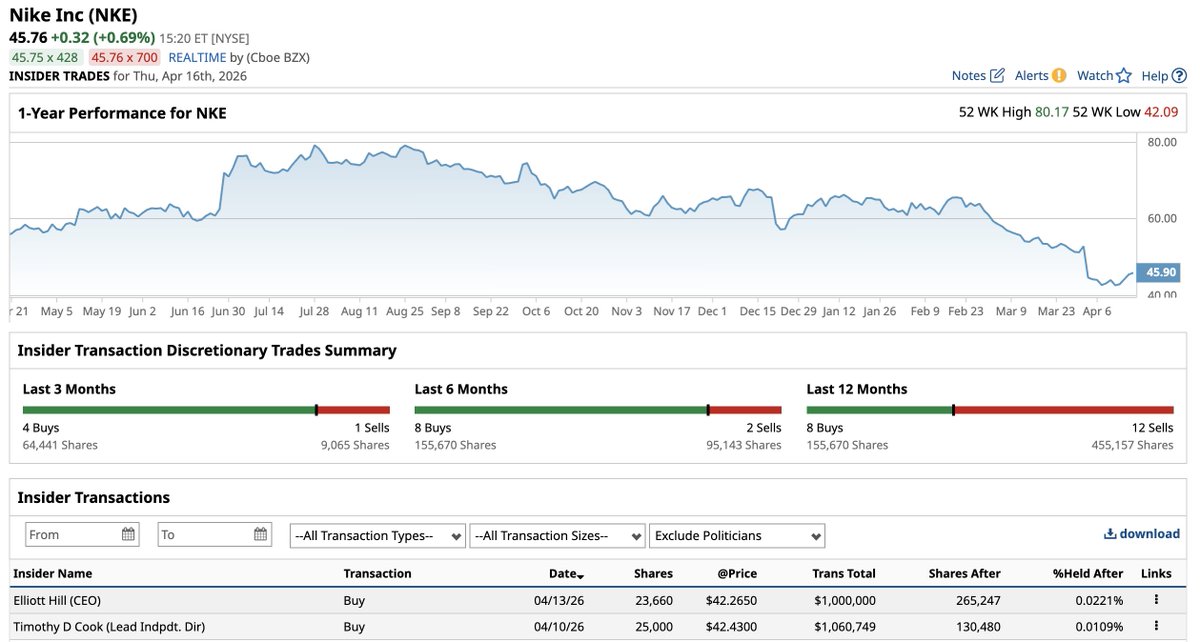Click the 23,660 shares cell
The height and width of the screenshot is (642, 1200).
[x=653, y=600]
